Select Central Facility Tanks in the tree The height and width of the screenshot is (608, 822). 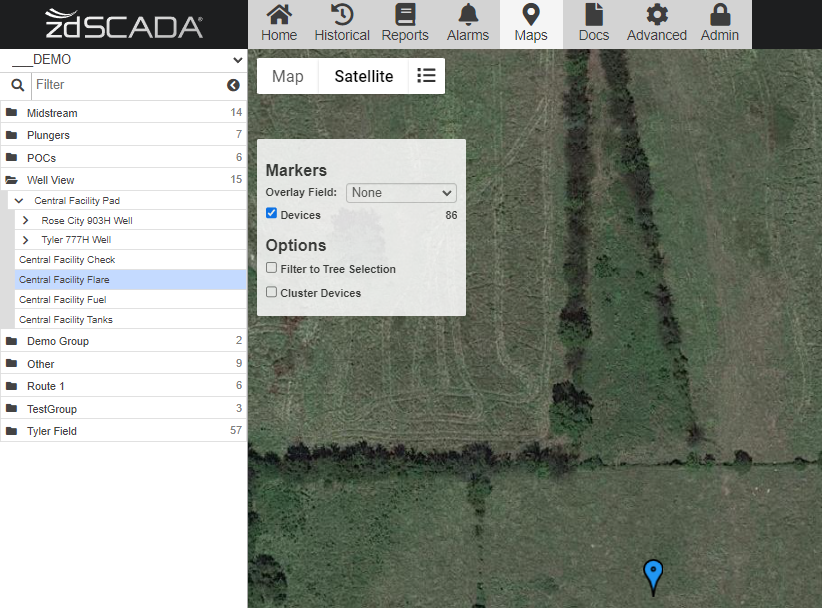[x=66, y=319]
